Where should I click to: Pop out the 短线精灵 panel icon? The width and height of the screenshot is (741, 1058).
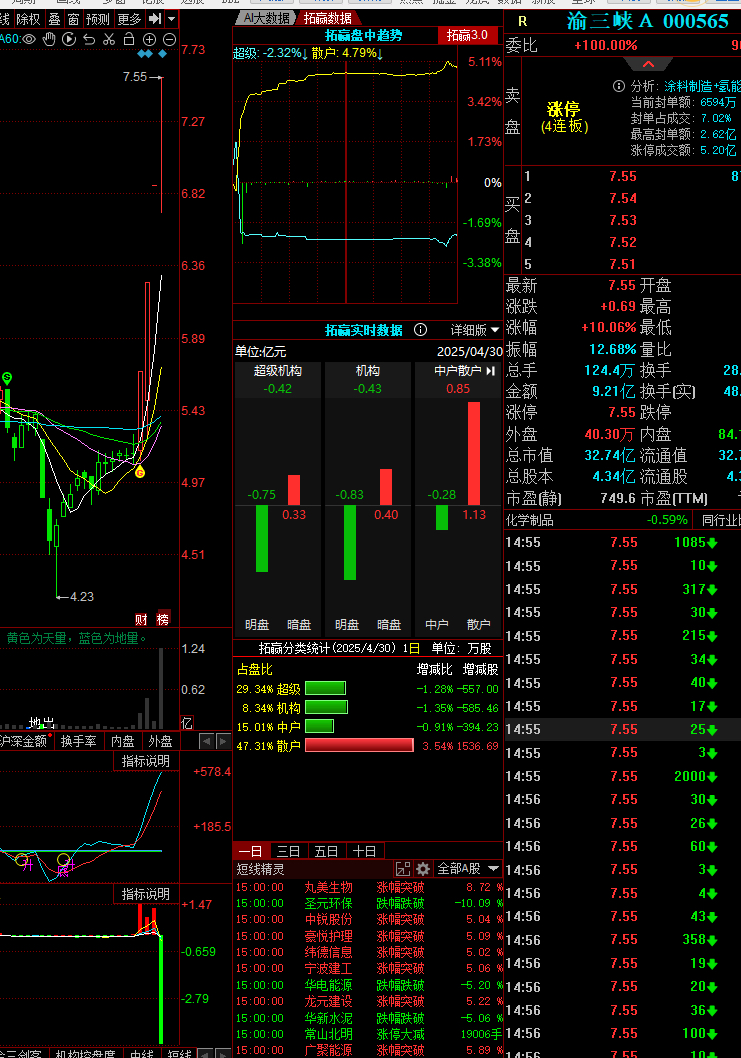(x=403, y=869)
